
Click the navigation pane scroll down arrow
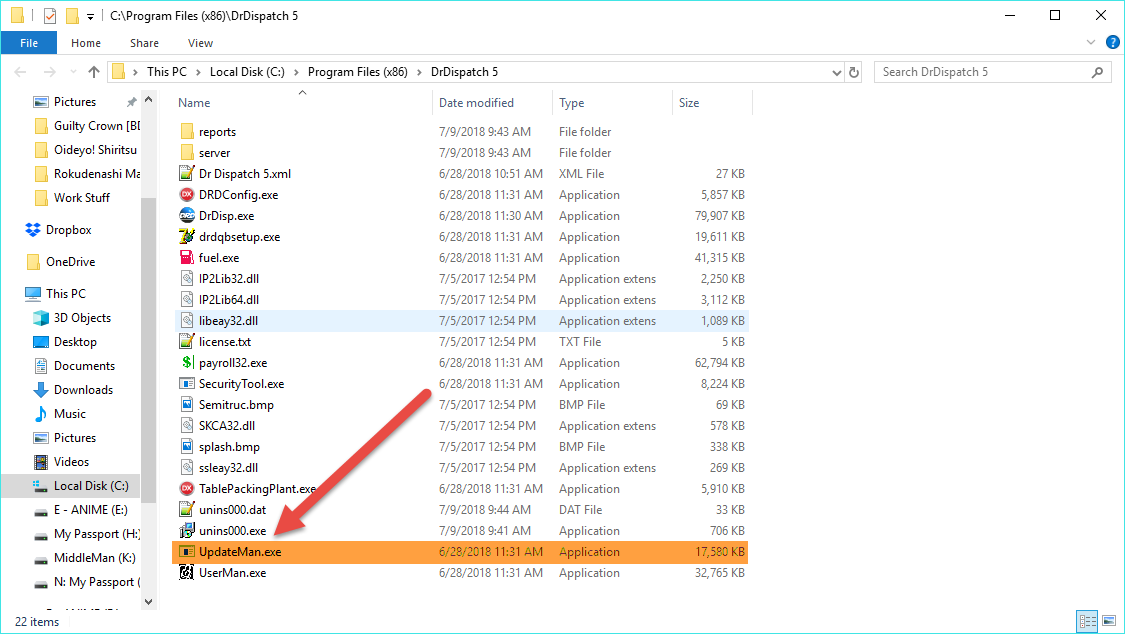[149, 602]
